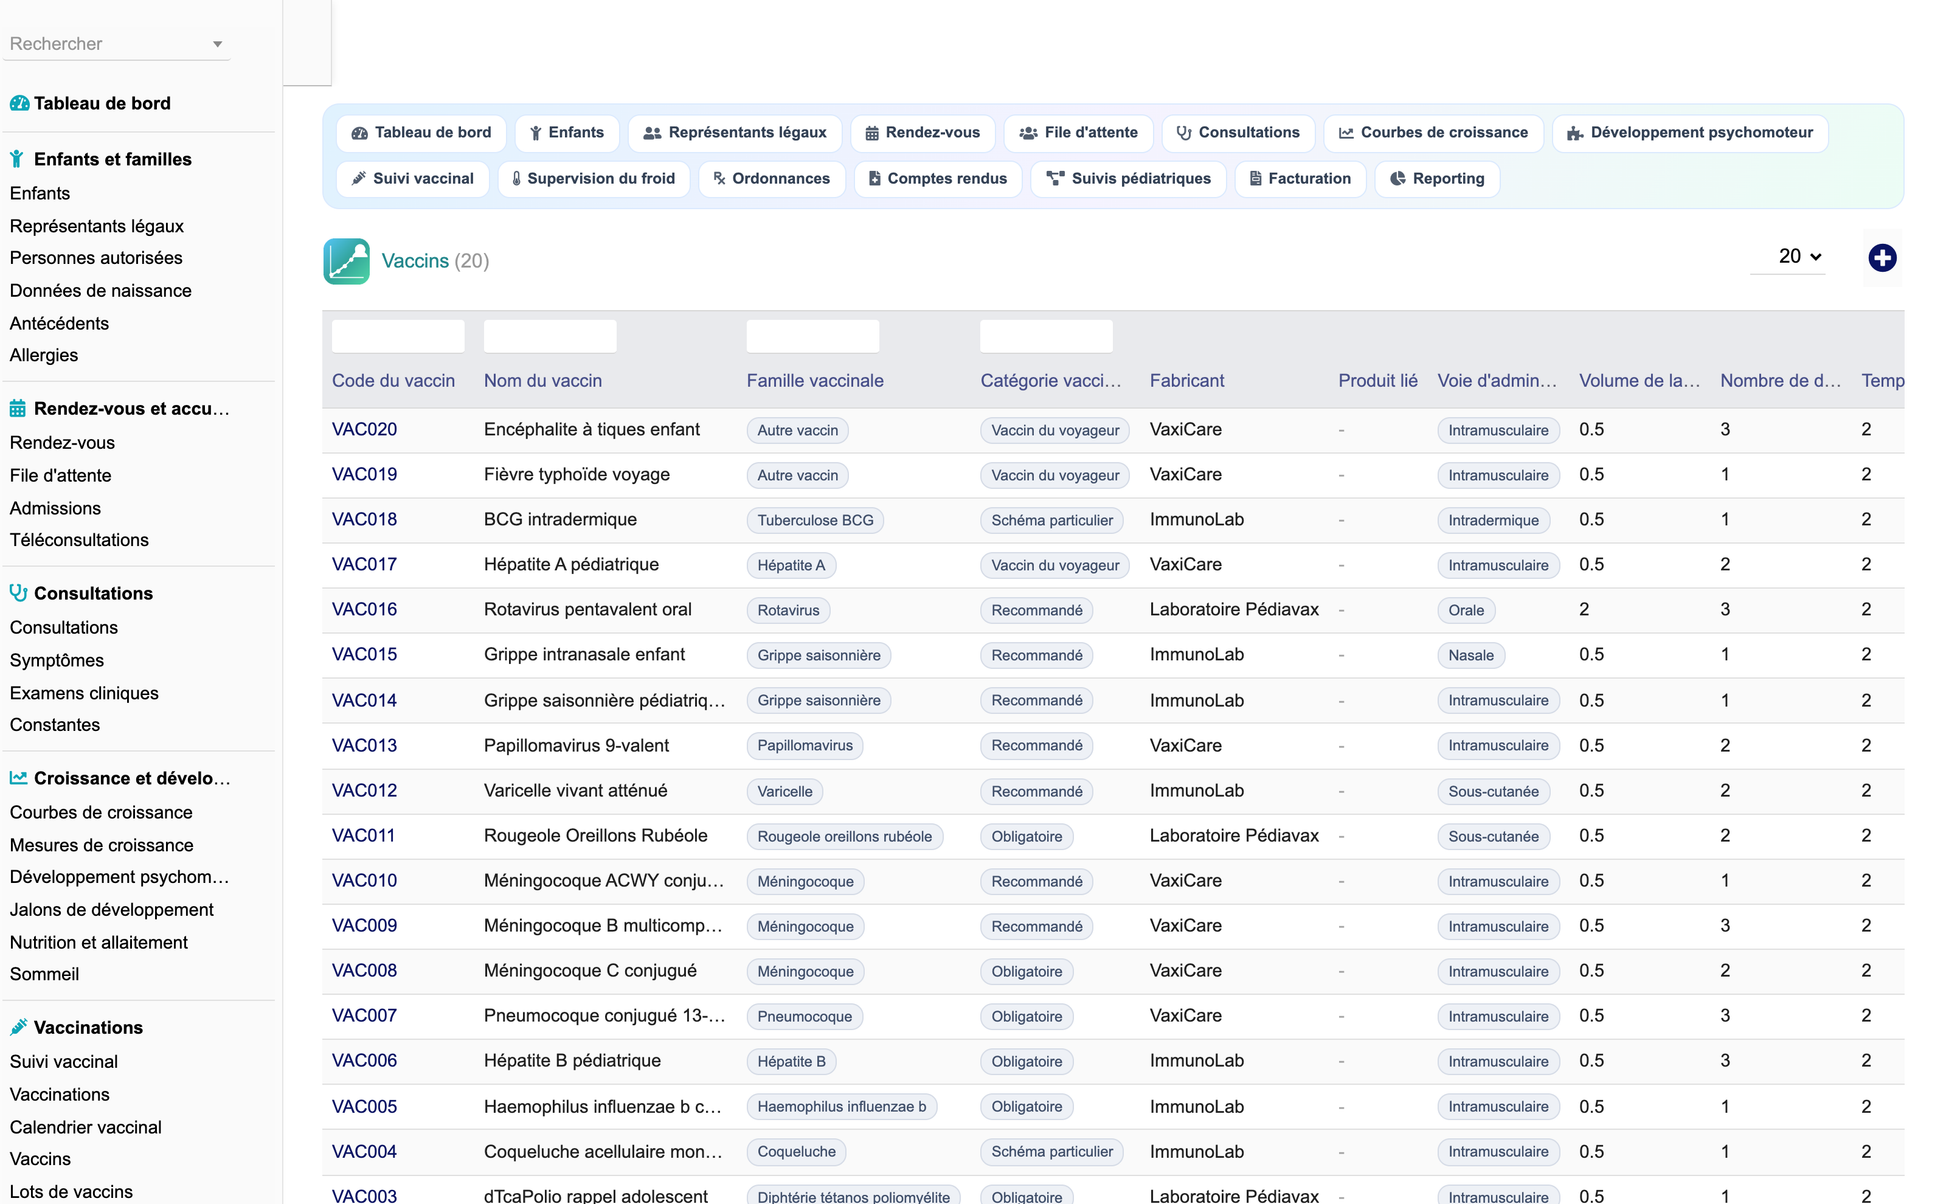Click document icon in Comptes rendus tab
Image resolution: width=1946 pixels, height=1204 pixels.
pyautogui.click(x=874, y=179)
